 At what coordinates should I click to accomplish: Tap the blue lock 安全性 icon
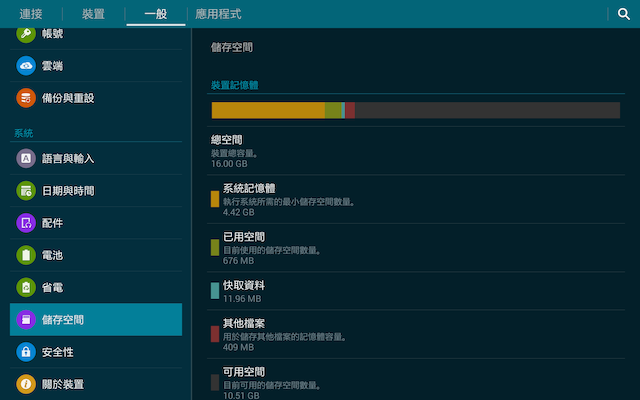click(x=26, y=352)
